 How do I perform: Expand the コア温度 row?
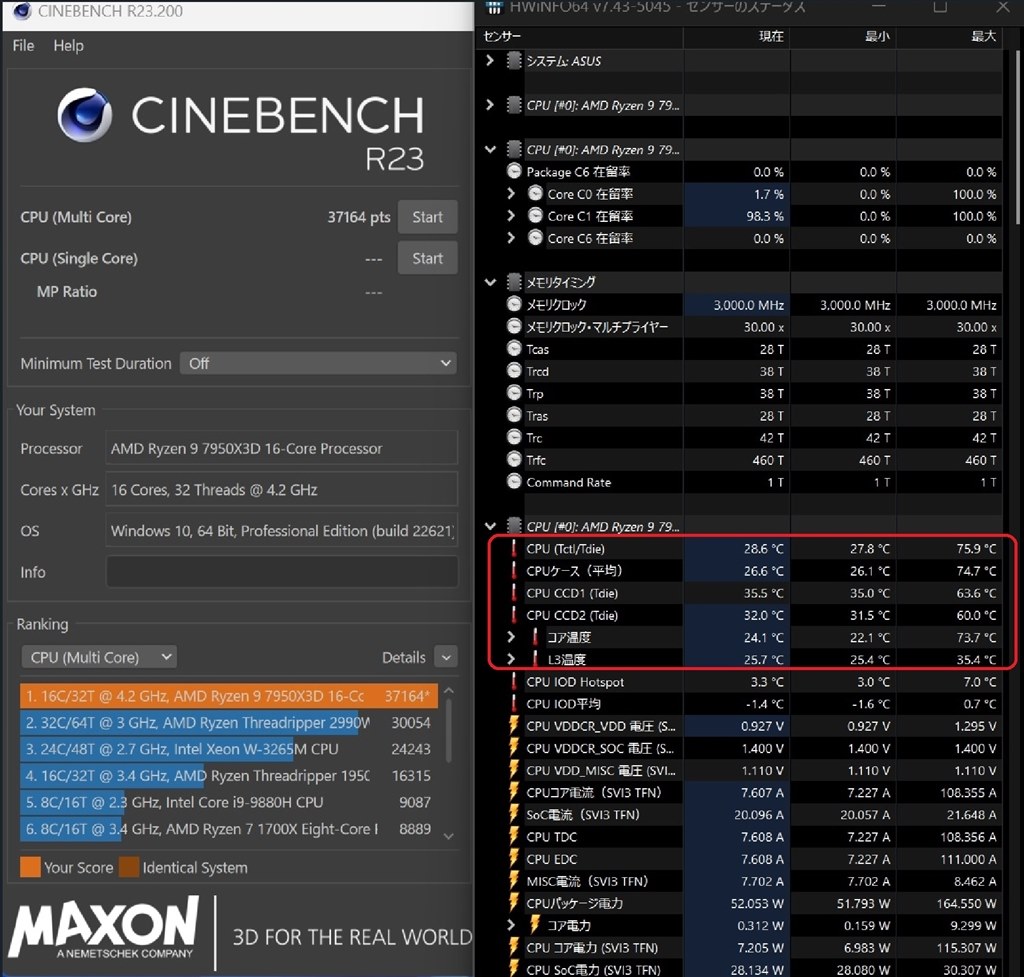511,637
